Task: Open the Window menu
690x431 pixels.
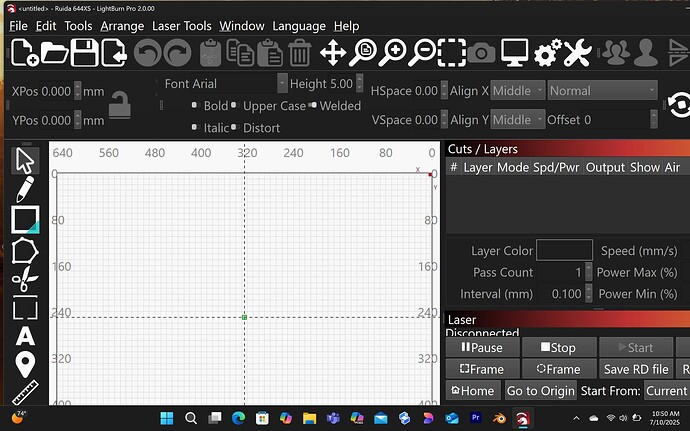Action: (x=242, y=26)
